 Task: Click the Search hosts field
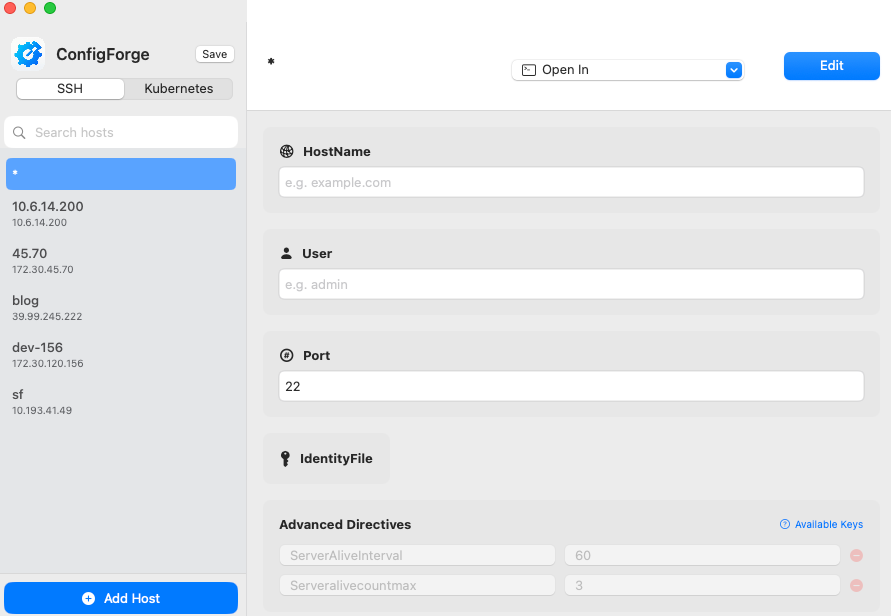[121, 132]
